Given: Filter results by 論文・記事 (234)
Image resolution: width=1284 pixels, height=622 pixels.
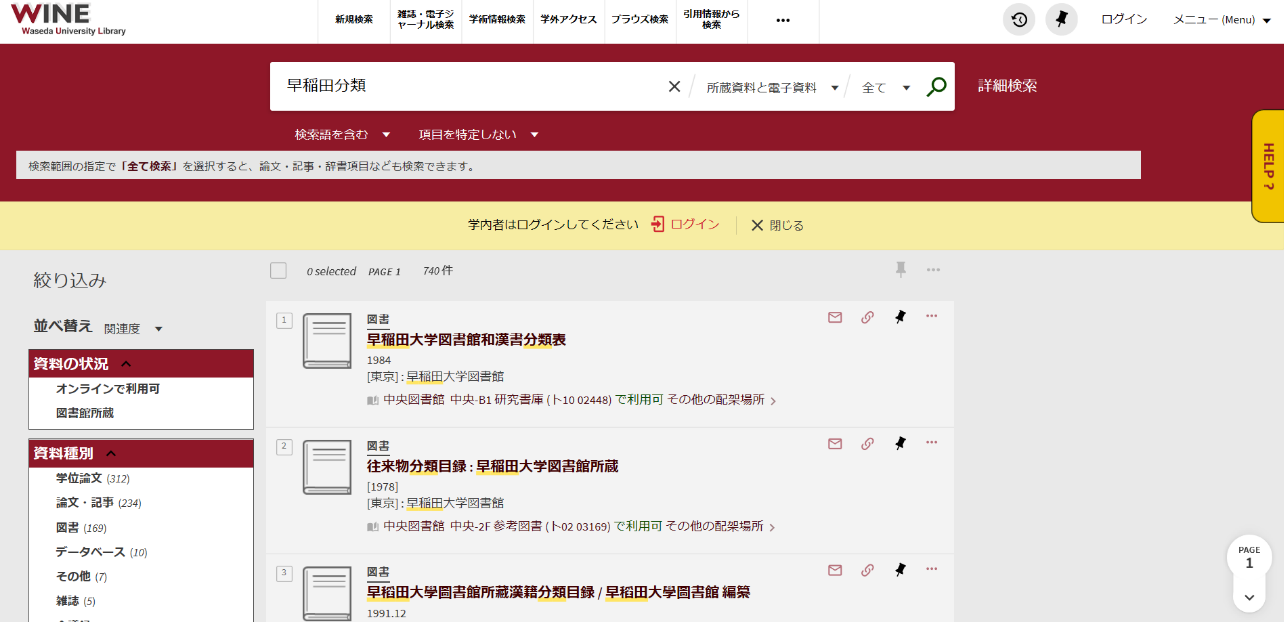Looking at the screenshot, I should click(98, 503).
